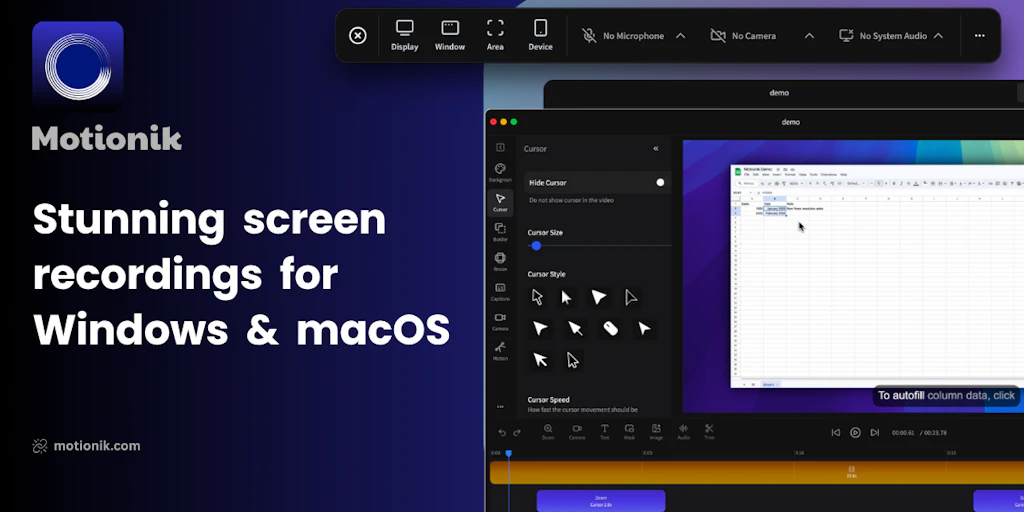This screenshot has width=1024, height=512.
Task: Select the first outlined arrow cursor style
Action: click(x=538, y=297)
